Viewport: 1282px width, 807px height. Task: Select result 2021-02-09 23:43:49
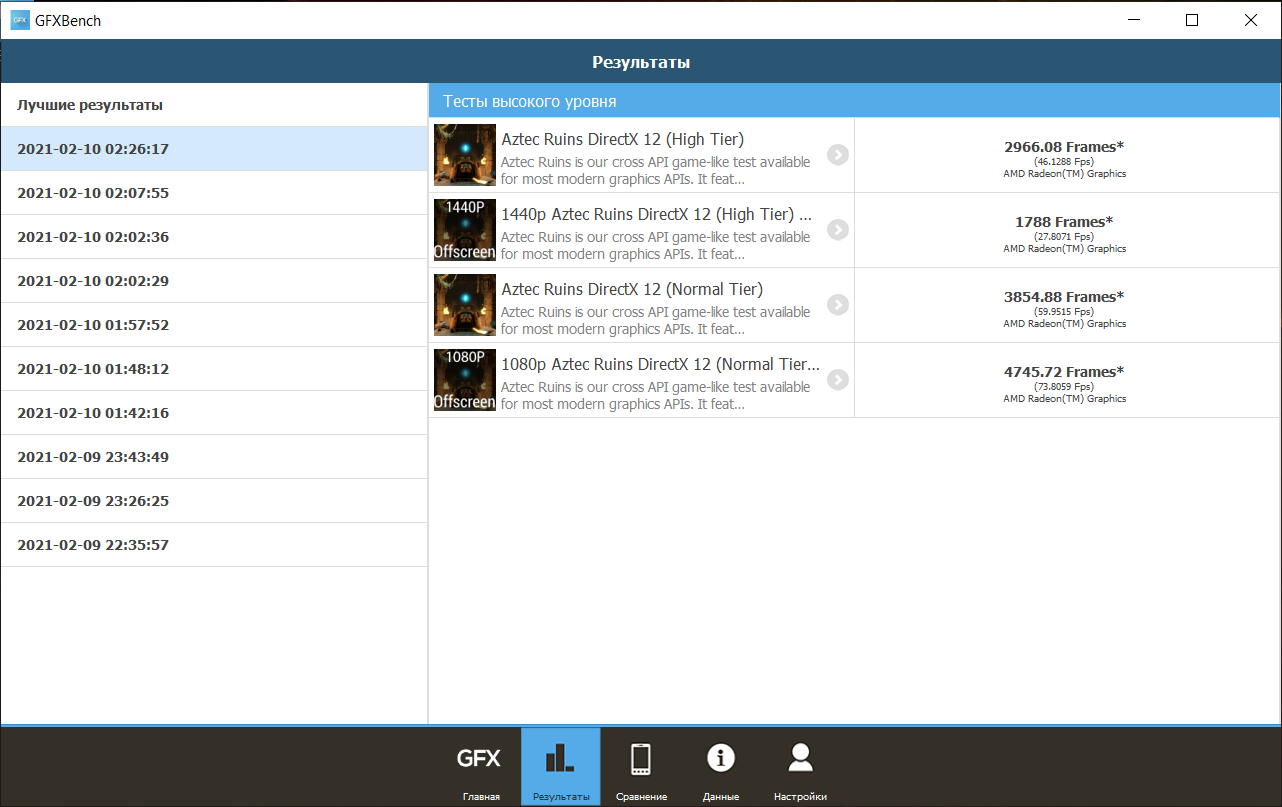click(214, 457)
